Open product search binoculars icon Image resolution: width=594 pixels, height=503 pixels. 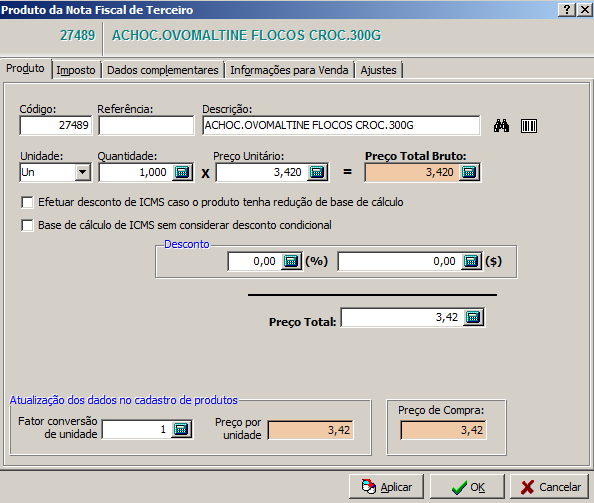click(501, 126)
